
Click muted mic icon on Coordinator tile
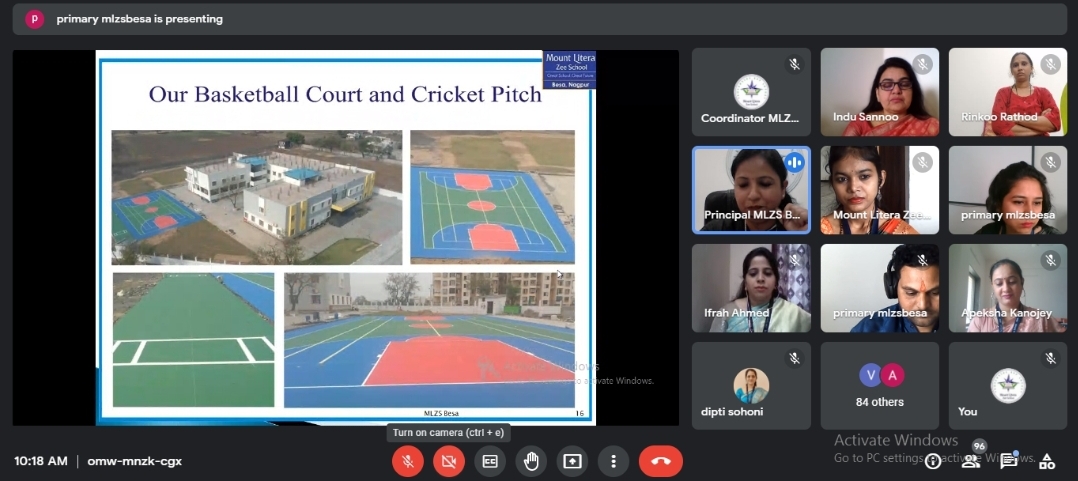pos(794,65)
